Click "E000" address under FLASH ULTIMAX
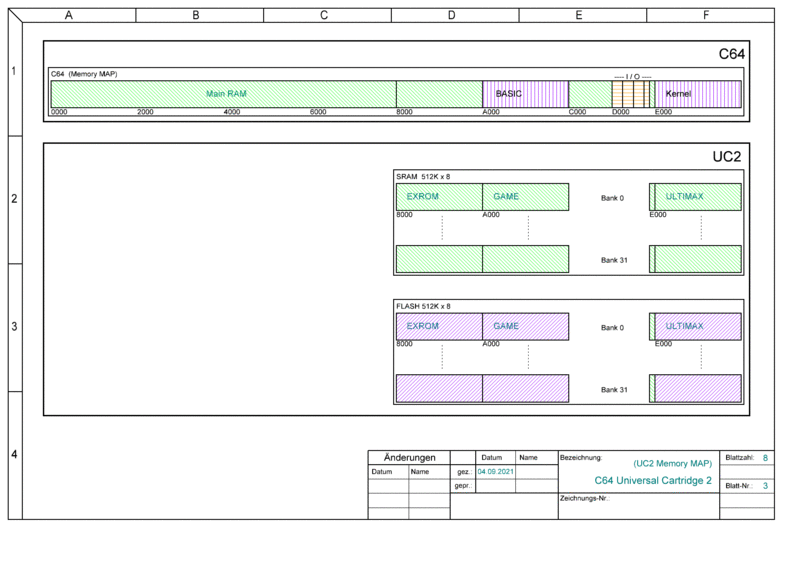The image size is (800, 566). [x=663, y=344]
